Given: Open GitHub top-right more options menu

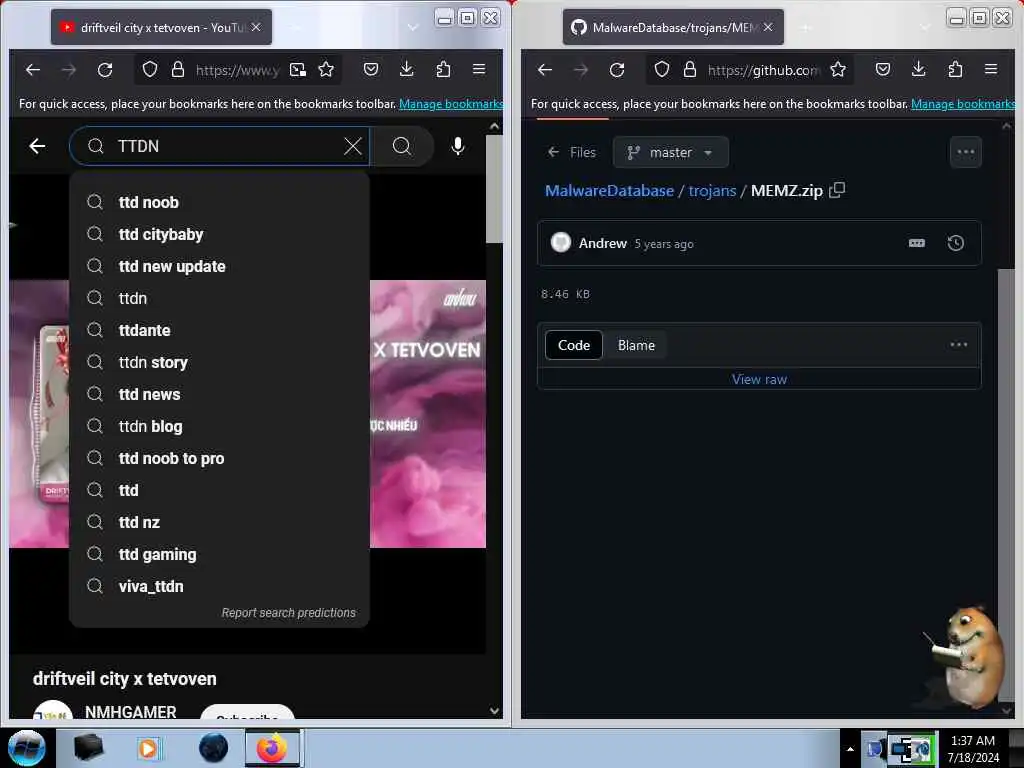Looking at the screenshot, I should [965, 152].
